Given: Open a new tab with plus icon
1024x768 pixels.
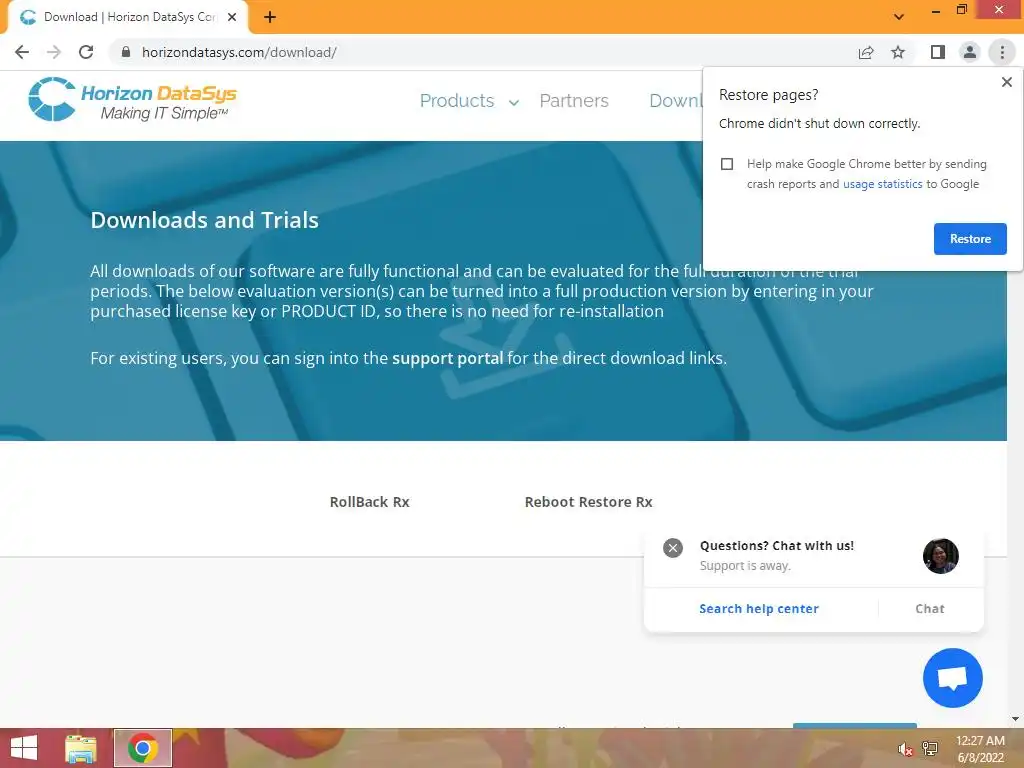Looking at the screenshot, I should pos(270,17).
